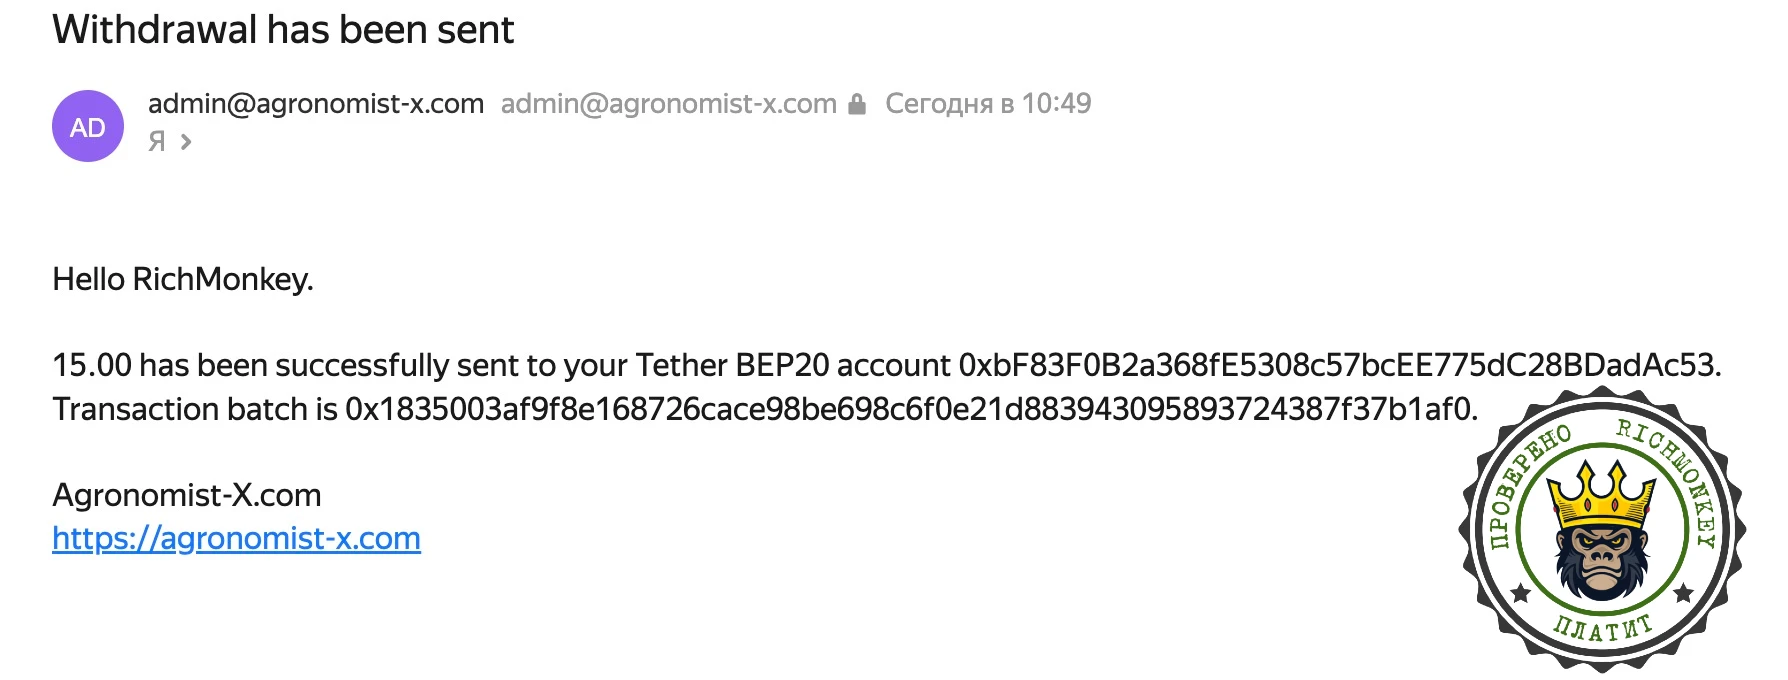Click the Hello RichMonkey greeting line
The image size is (1788, 680).
[183, 280]
